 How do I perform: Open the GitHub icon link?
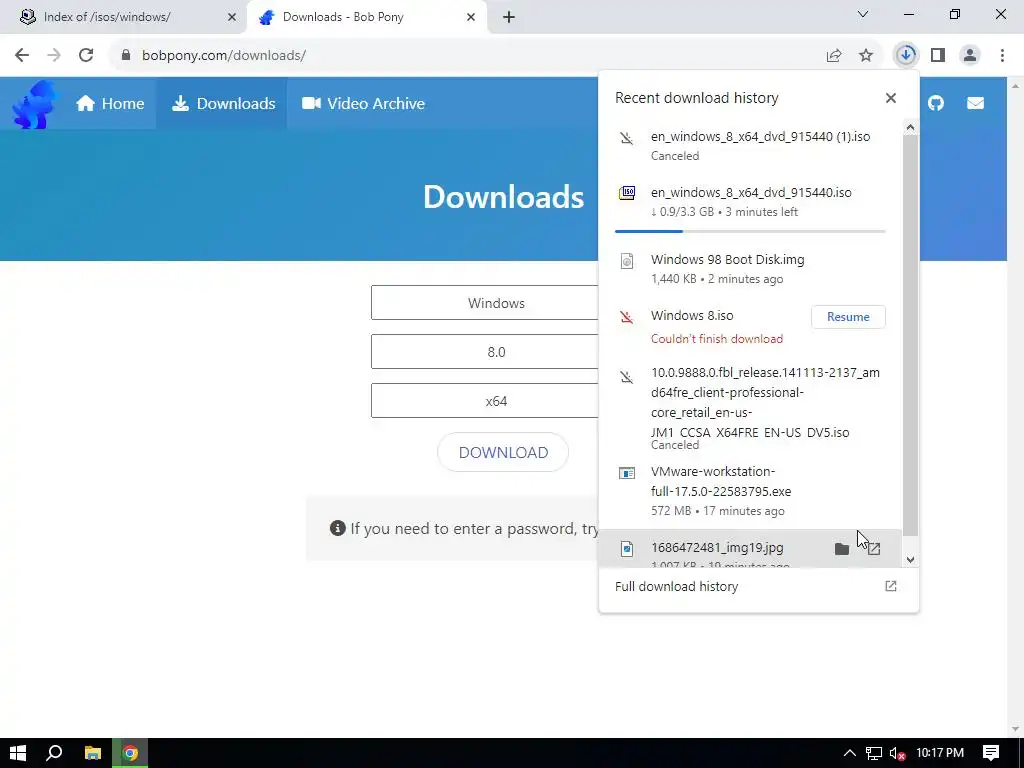(x=936, y=103)
